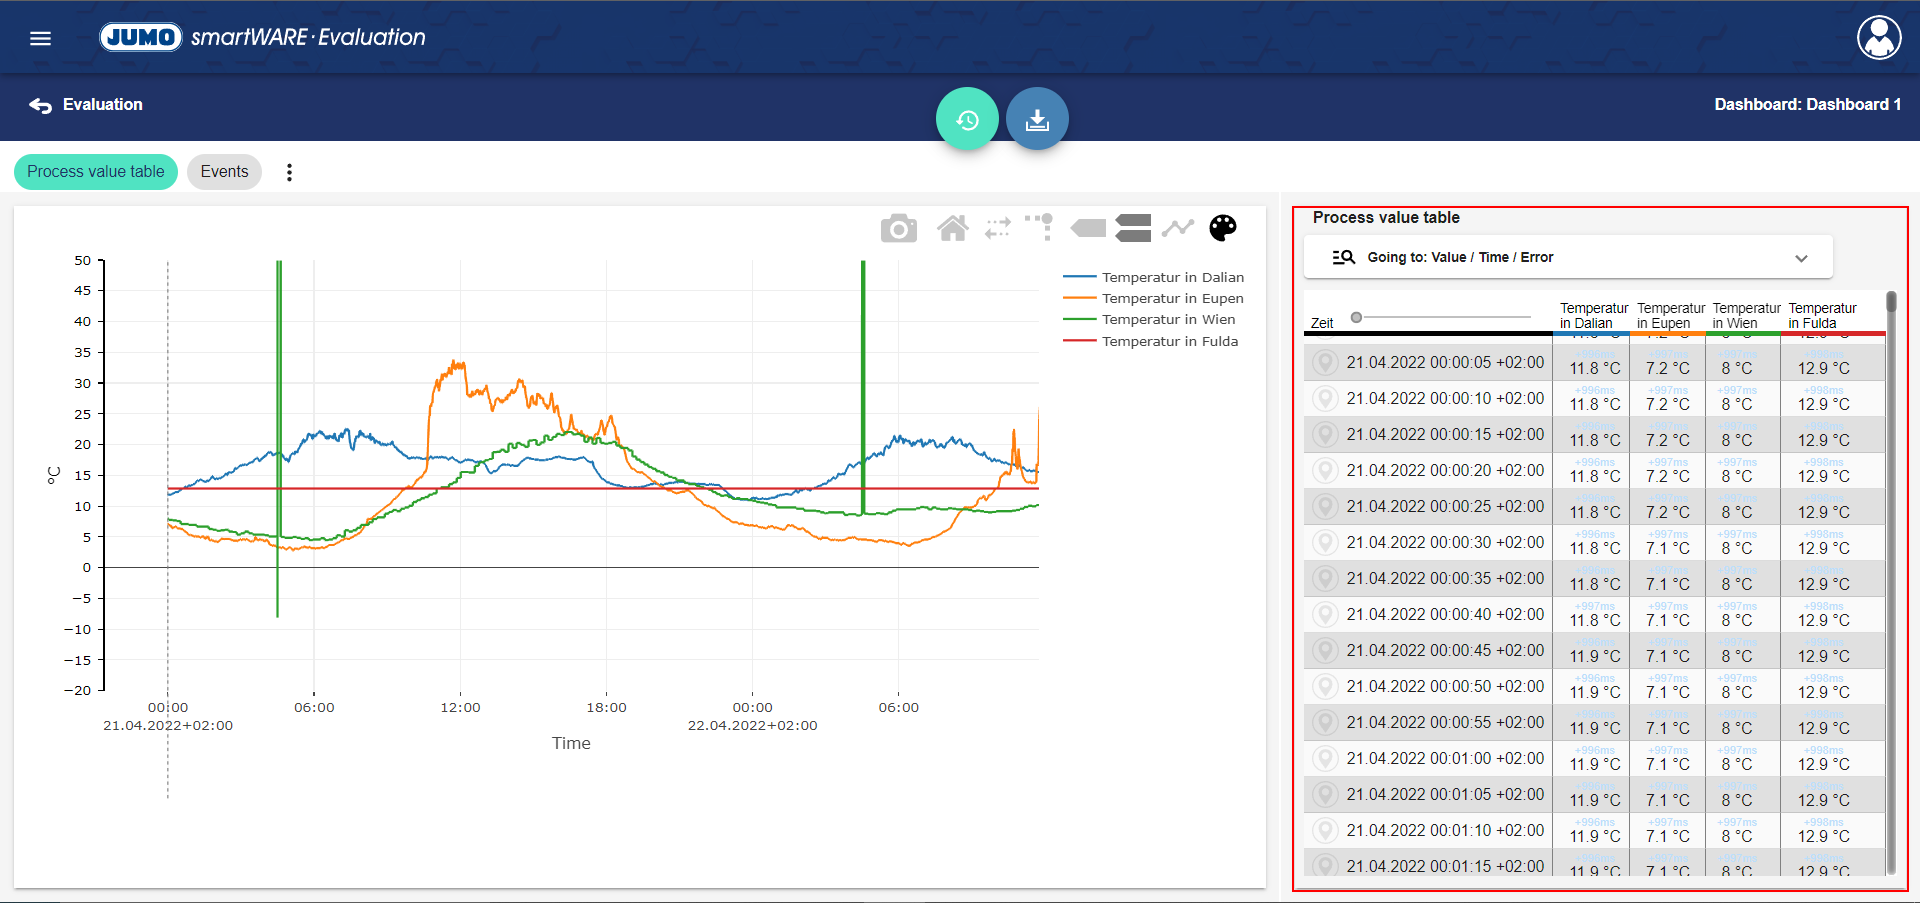Click the teal history refresh button
The width and height of the screenshot is (1920, 903).
[x=967, y=119]
